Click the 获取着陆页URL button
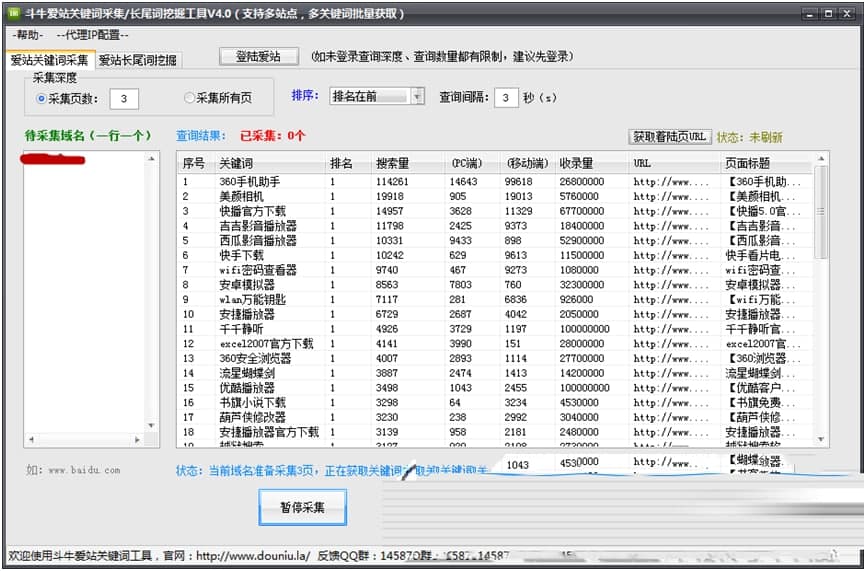This screenshot has width=866, height=571. [669, 136]
